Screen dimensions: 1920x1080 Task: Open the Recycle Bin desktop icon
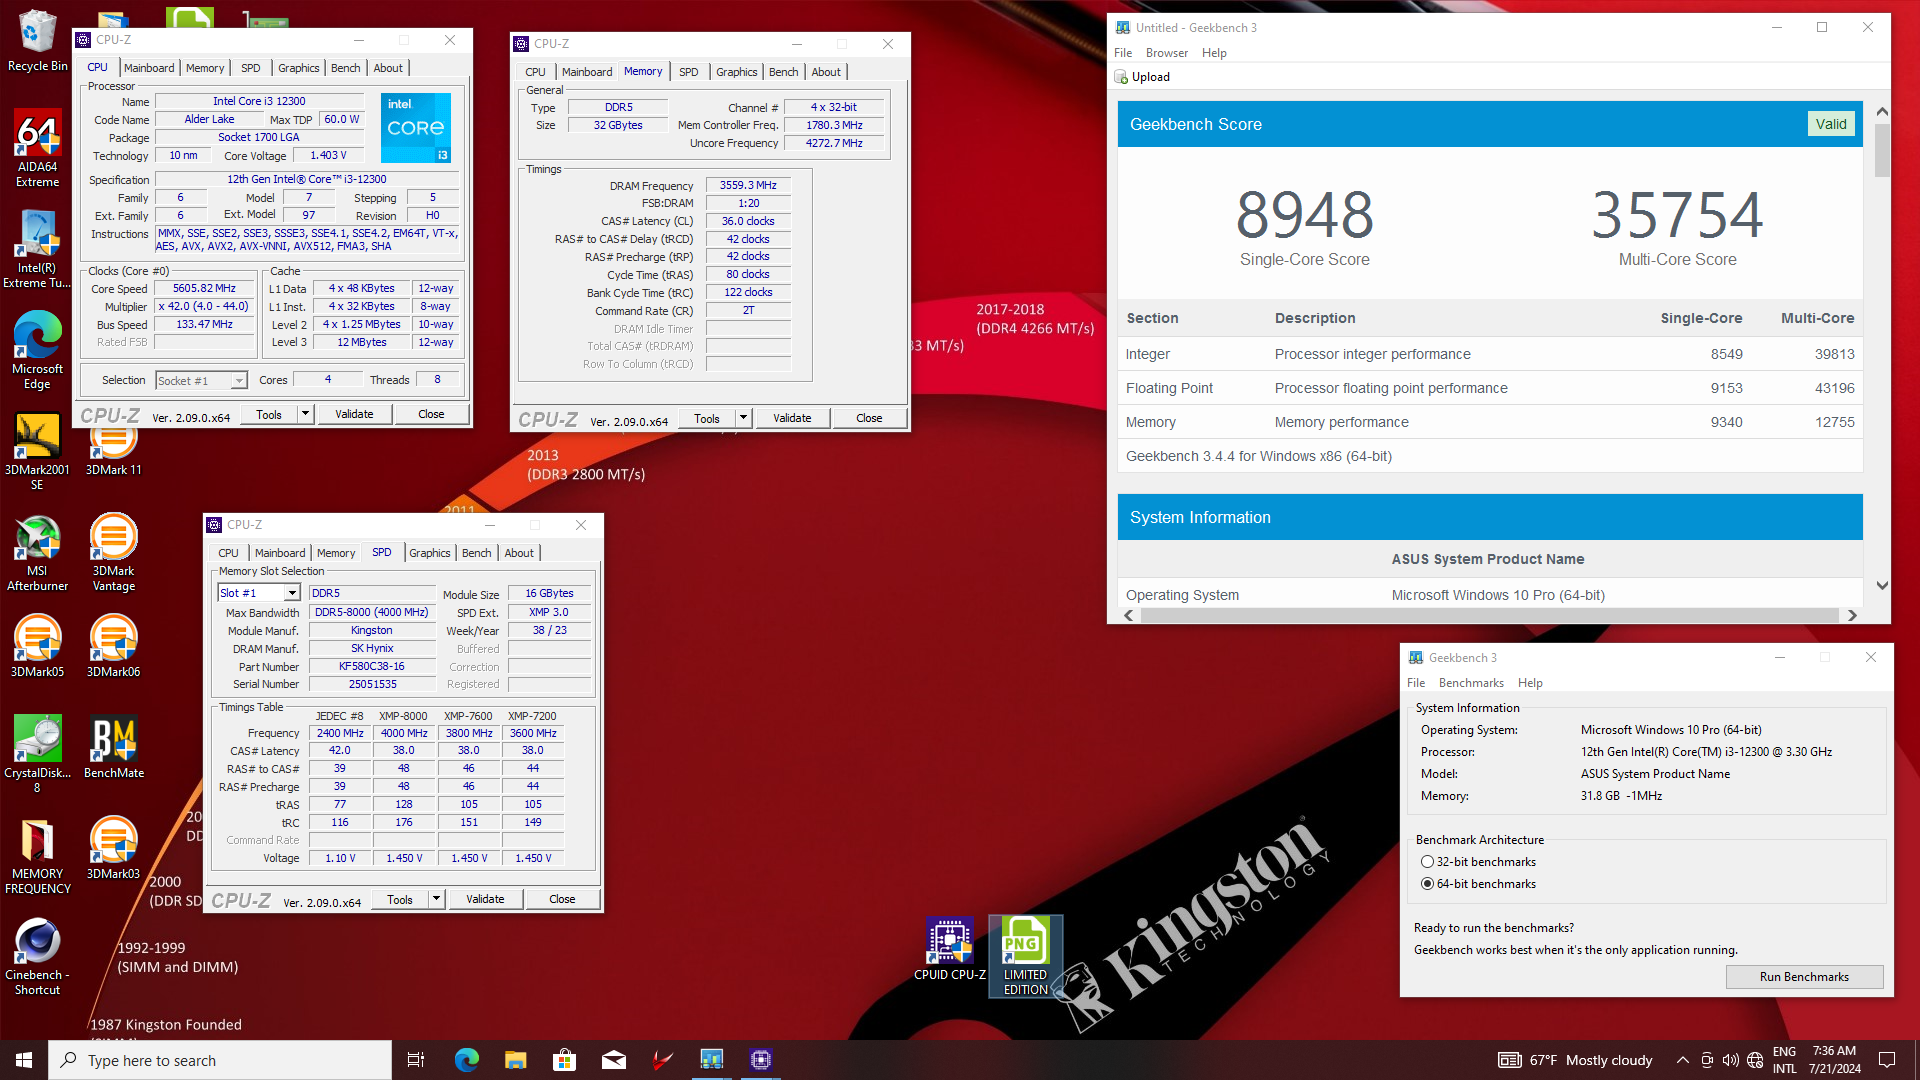click(x=37, y=40)
